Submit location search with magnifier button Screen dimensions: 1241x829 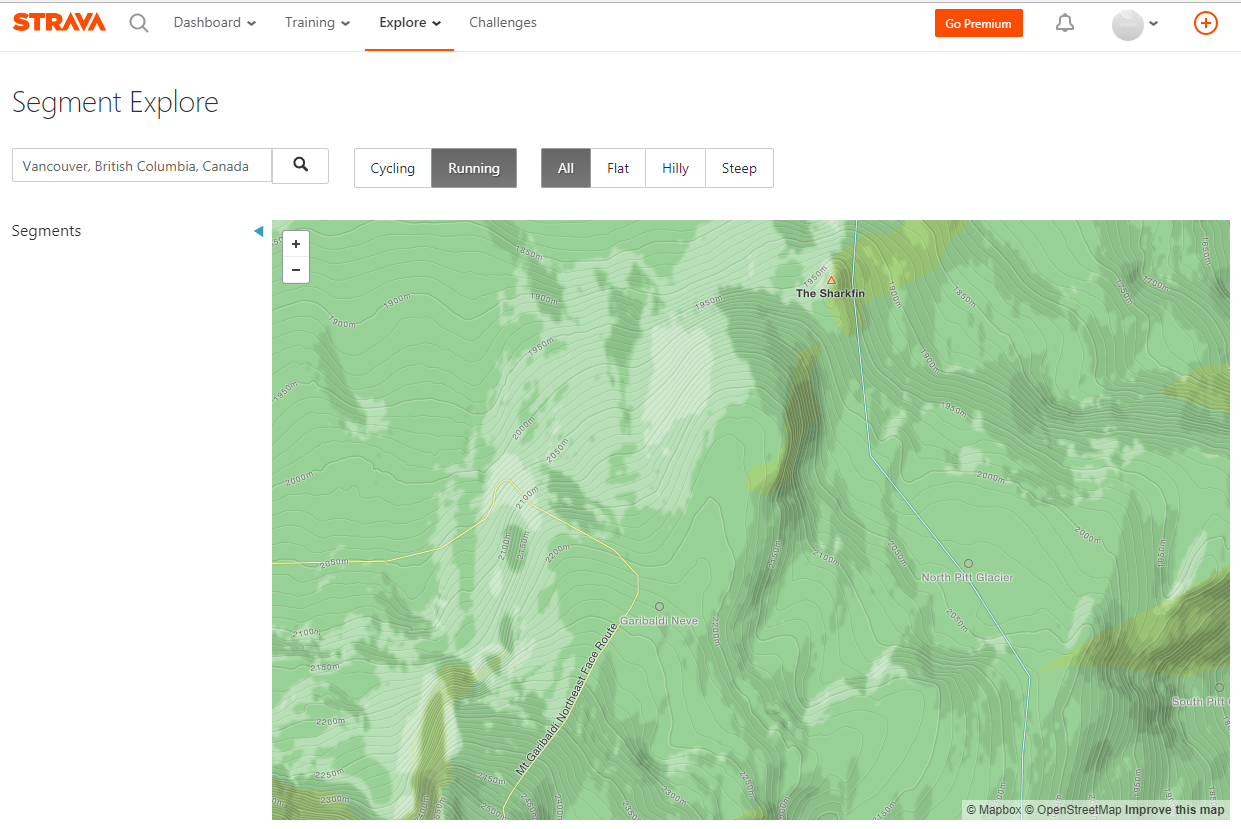300,165
